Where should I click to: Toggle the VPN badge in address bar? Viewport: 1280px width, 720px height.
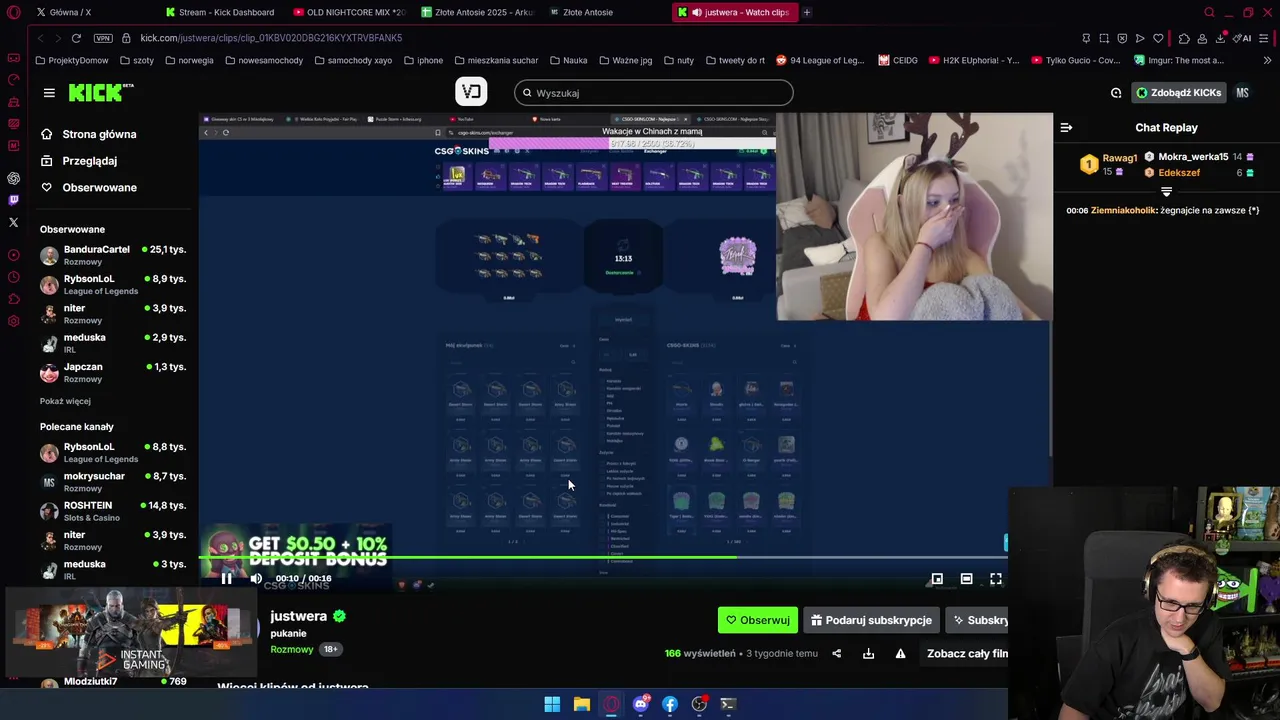103,38
